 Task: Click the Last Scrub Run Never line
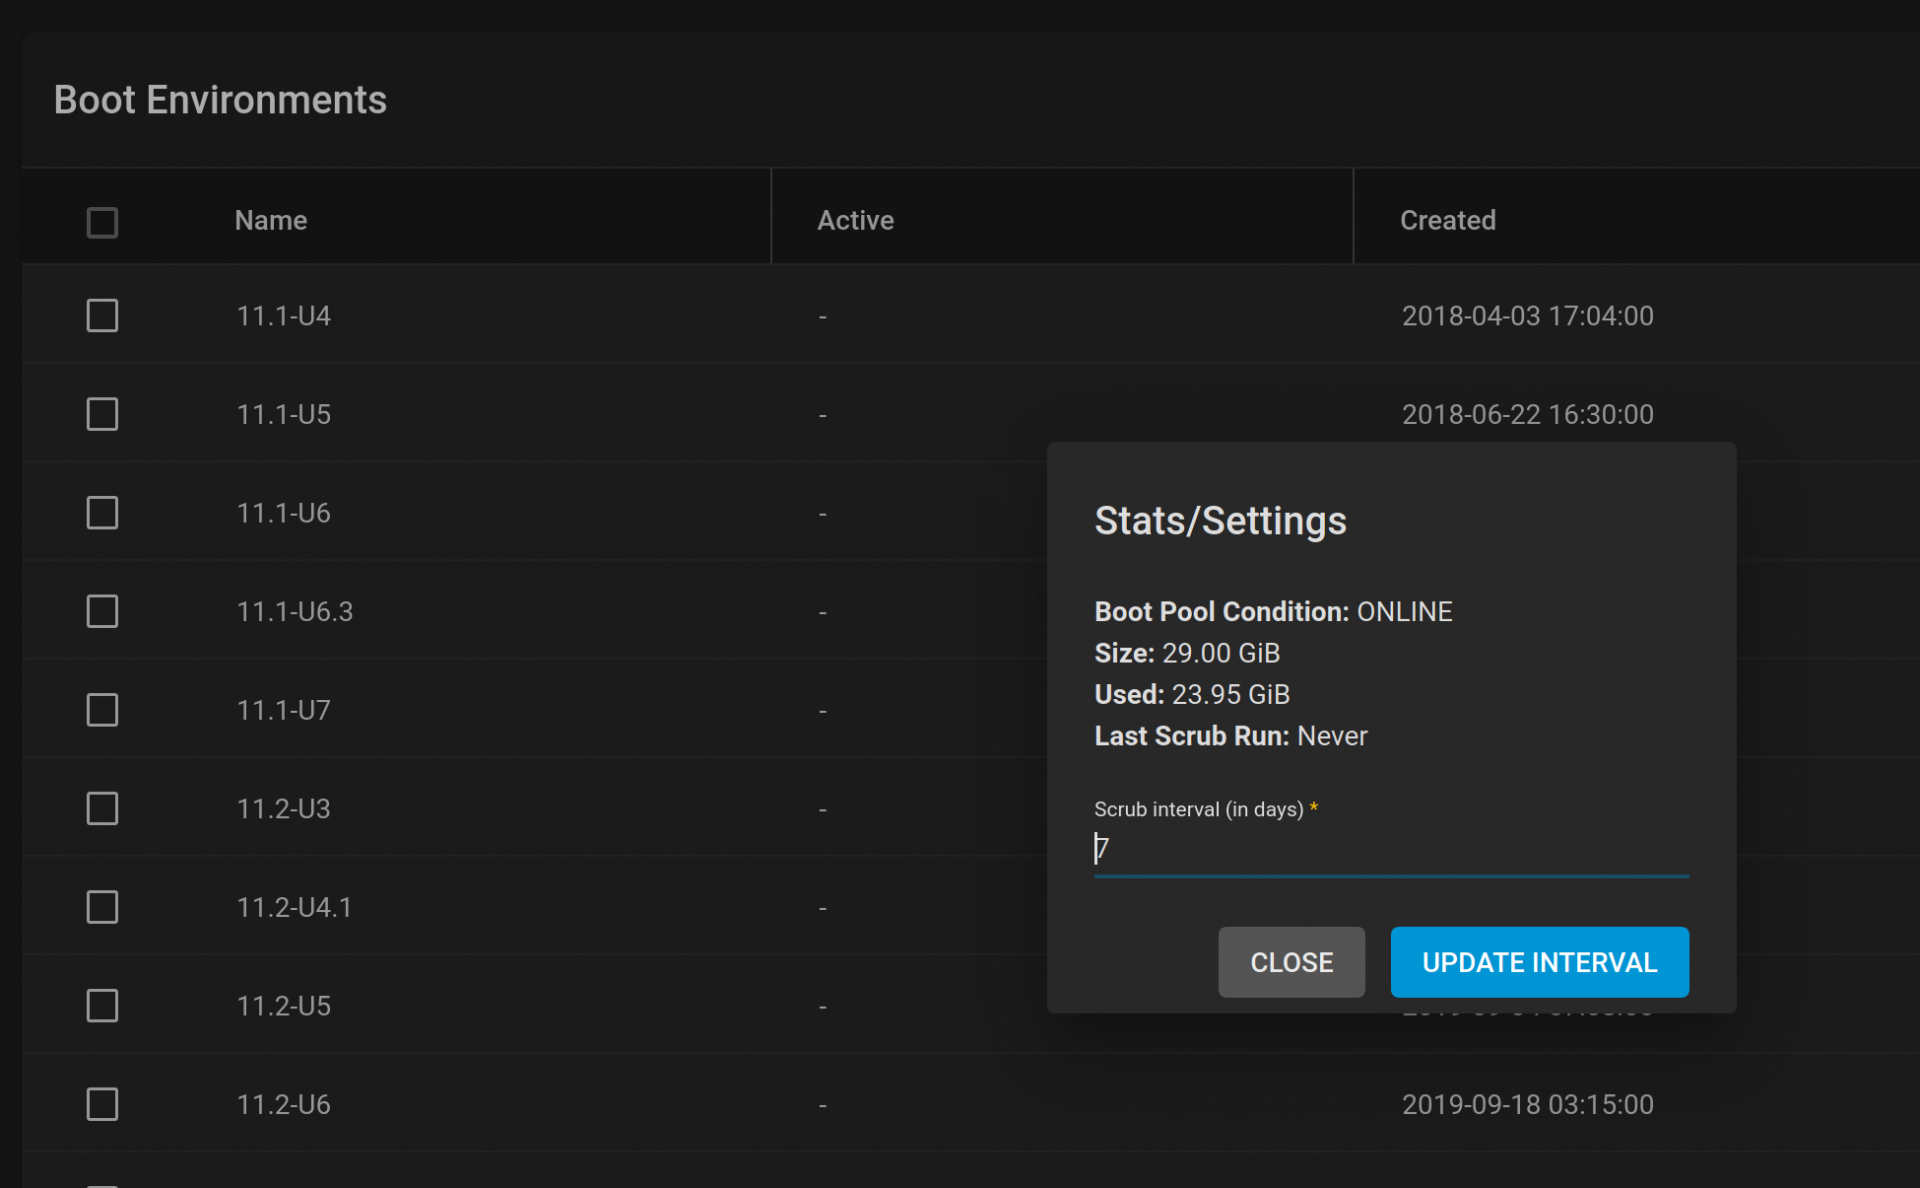(1230, 736)
